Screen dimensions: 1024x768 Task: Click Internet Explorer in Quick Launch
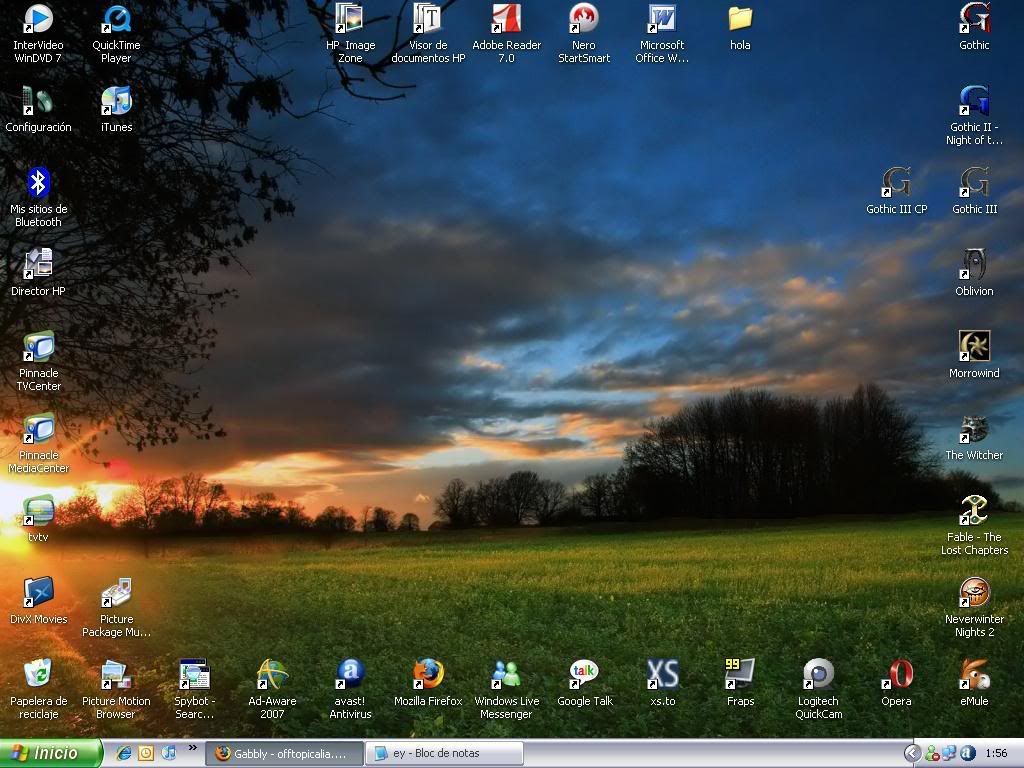[124, 753]
